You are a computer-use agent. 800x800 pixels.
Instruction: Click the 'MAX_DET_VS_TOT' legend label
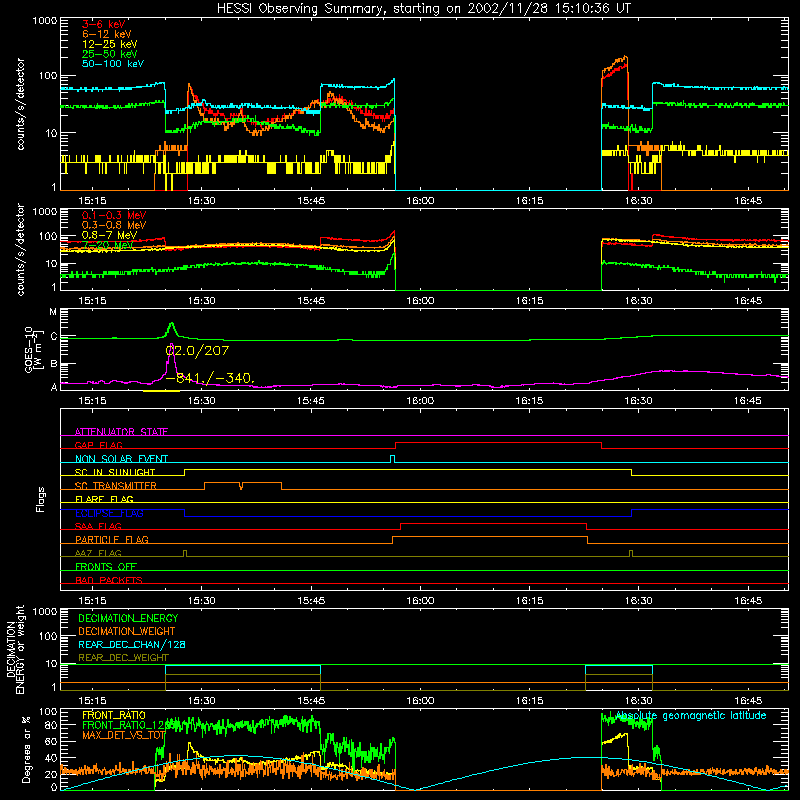124,735
